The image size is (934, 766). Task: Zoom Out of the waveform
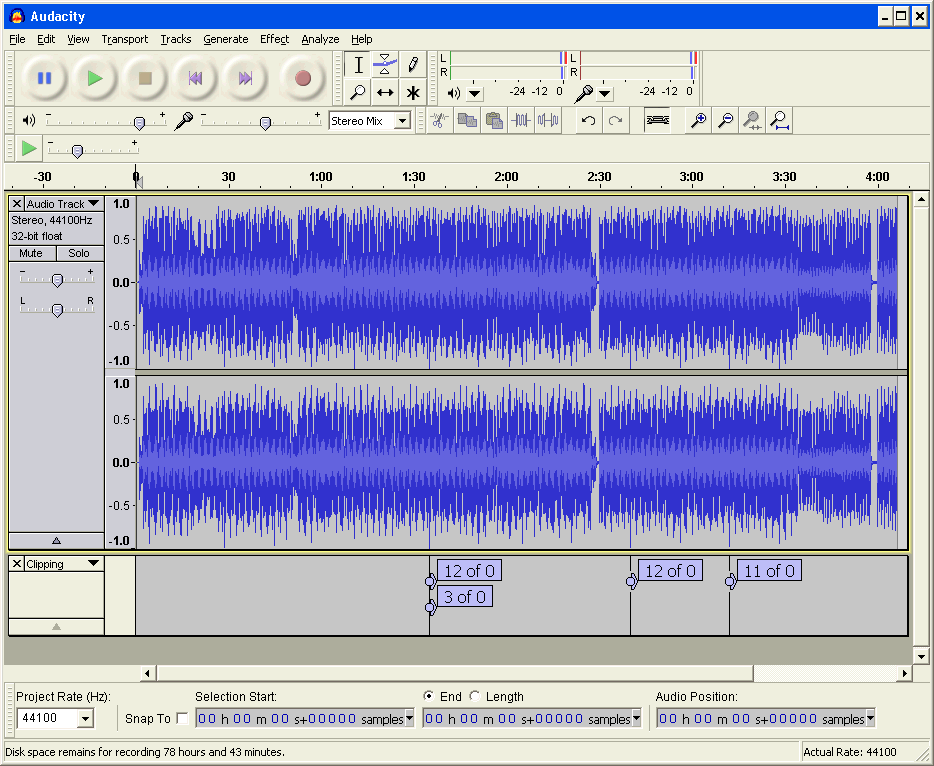(x=725, y=121)
